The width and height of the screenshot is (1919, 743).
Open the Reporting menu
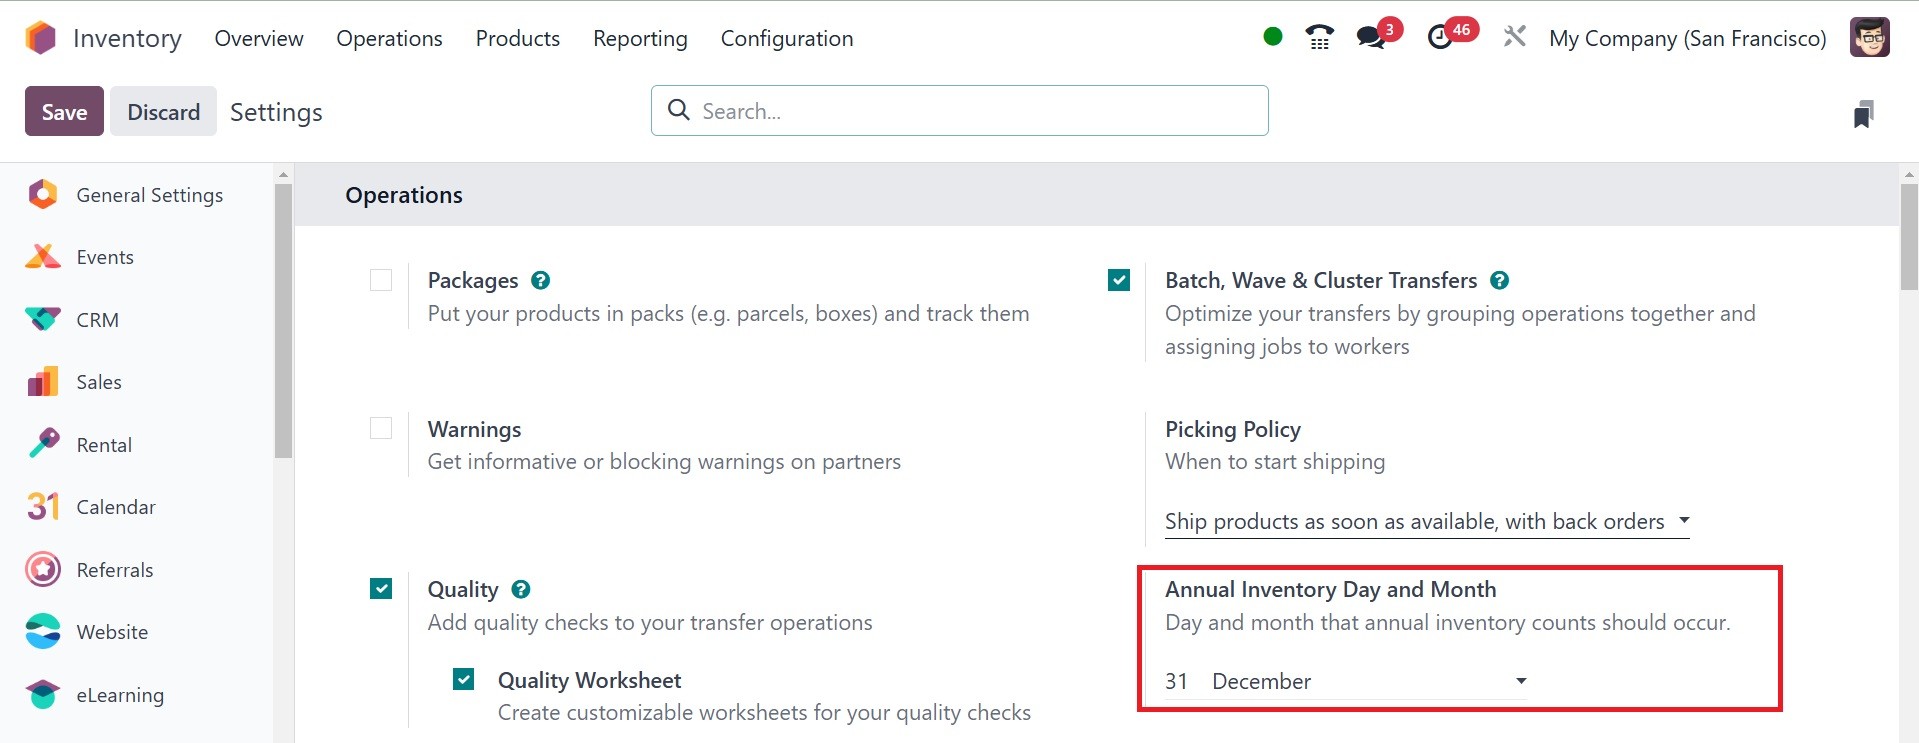pos(640,38)
